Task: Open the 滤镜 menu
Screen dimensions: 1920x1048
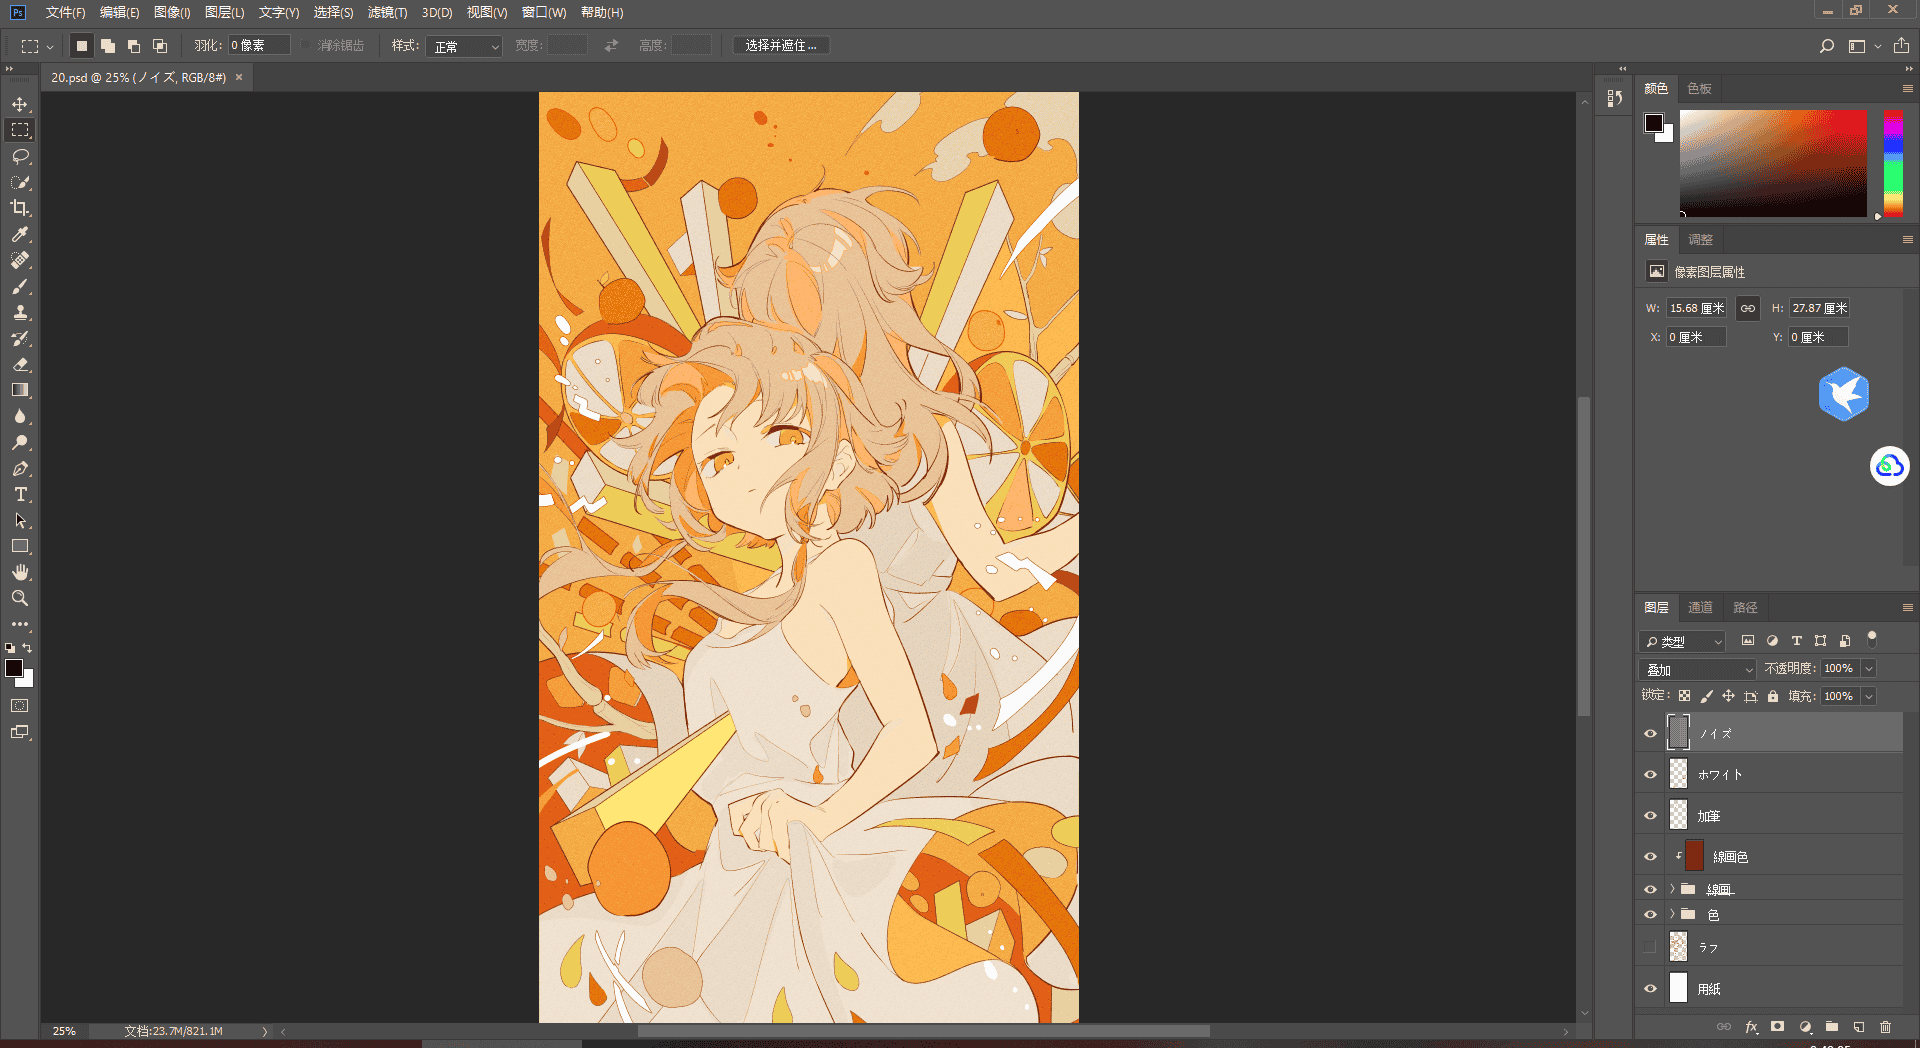Action: 387,12
